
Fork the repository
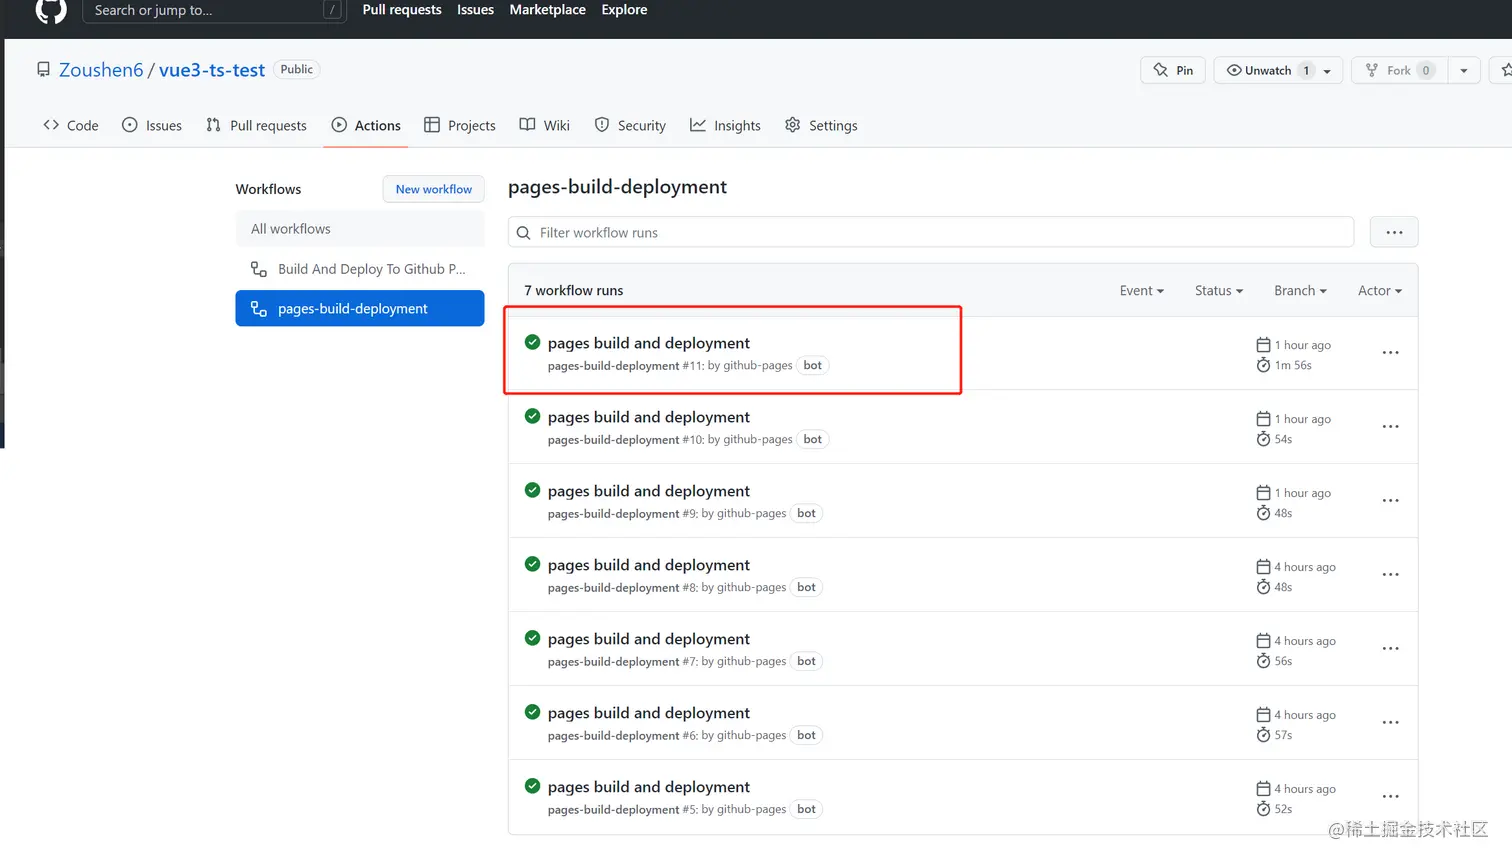click(x=1399, y=70)
